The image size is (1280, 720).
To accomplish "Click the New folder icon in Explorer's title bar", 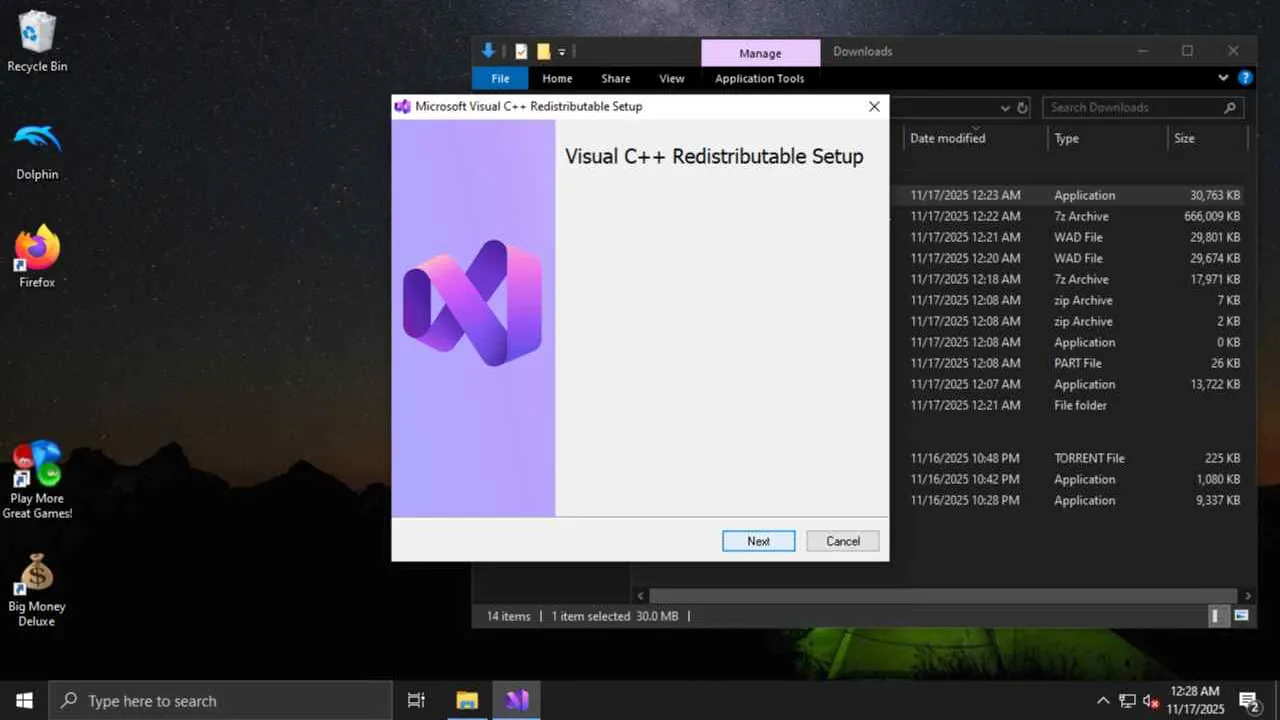I will [x=544, y=51].
